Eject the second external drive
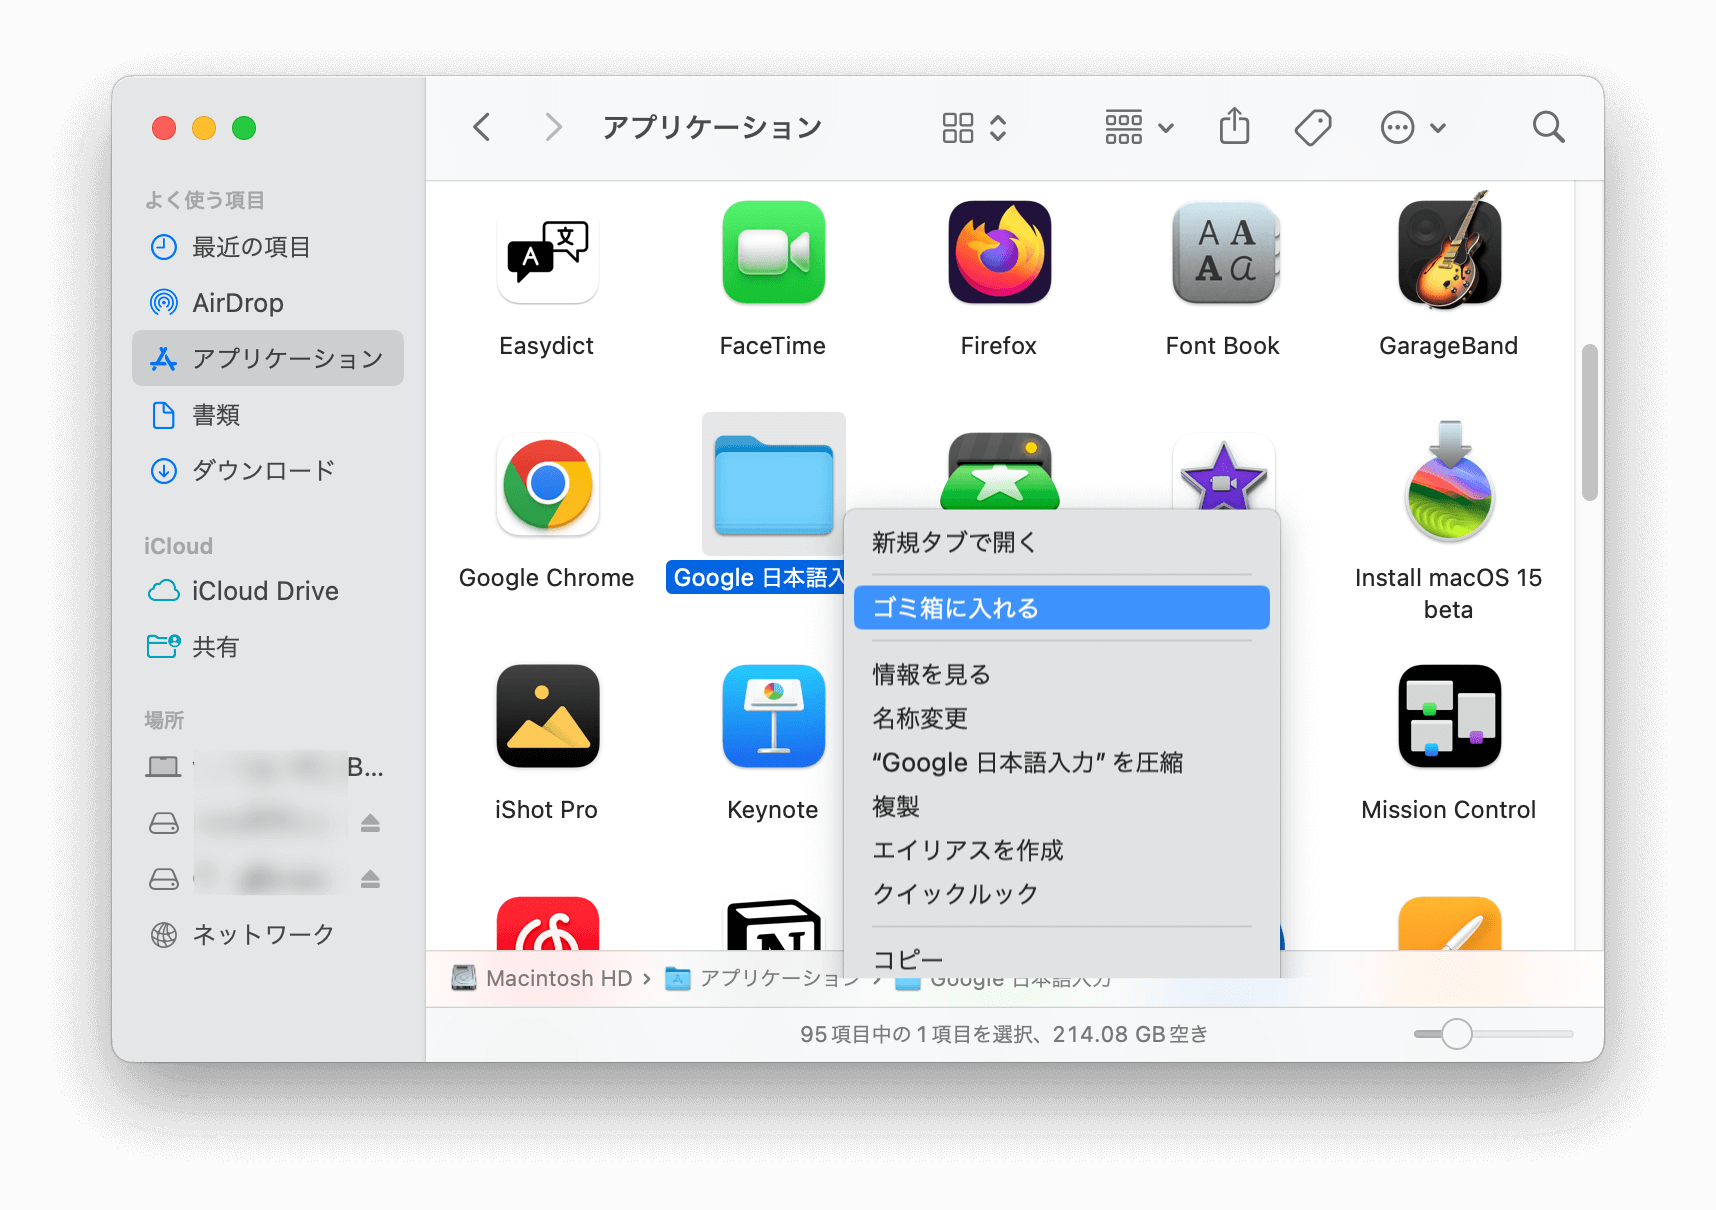 370,879
